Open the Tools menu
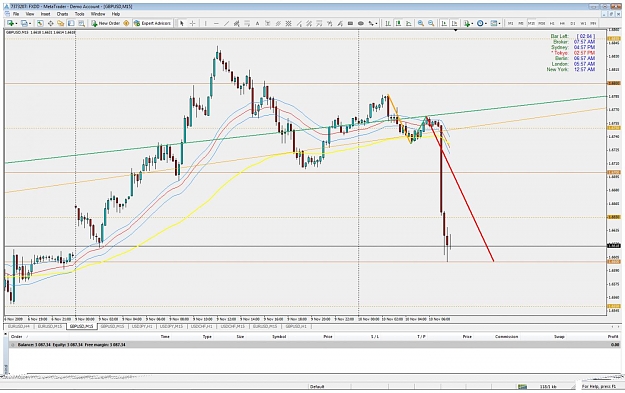Image resolution: width=625 pixels, height=393 pixels. point(79,14)
